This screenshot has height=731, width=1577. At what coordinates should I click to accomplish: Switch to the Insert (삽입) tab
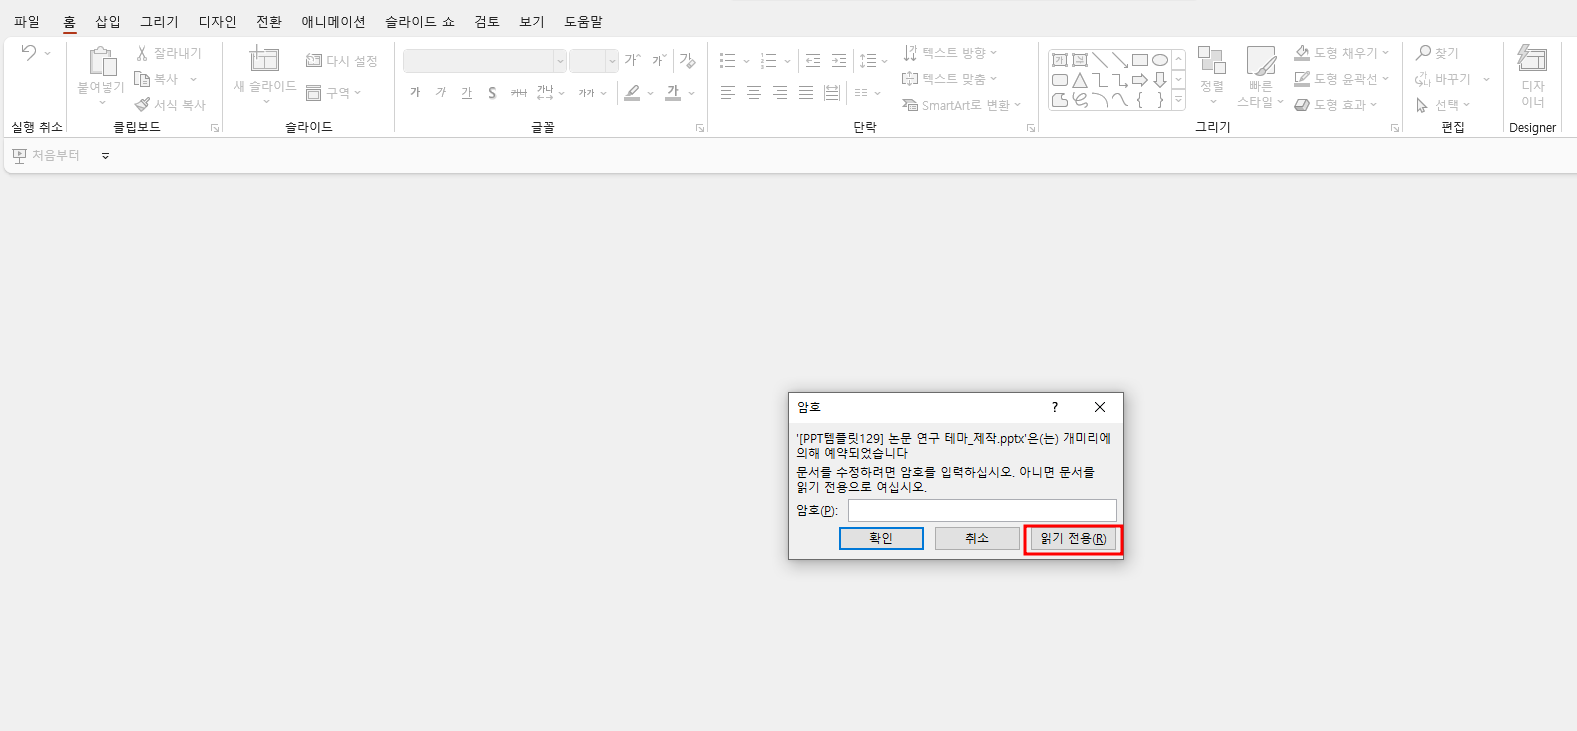(x=108, y=22)
